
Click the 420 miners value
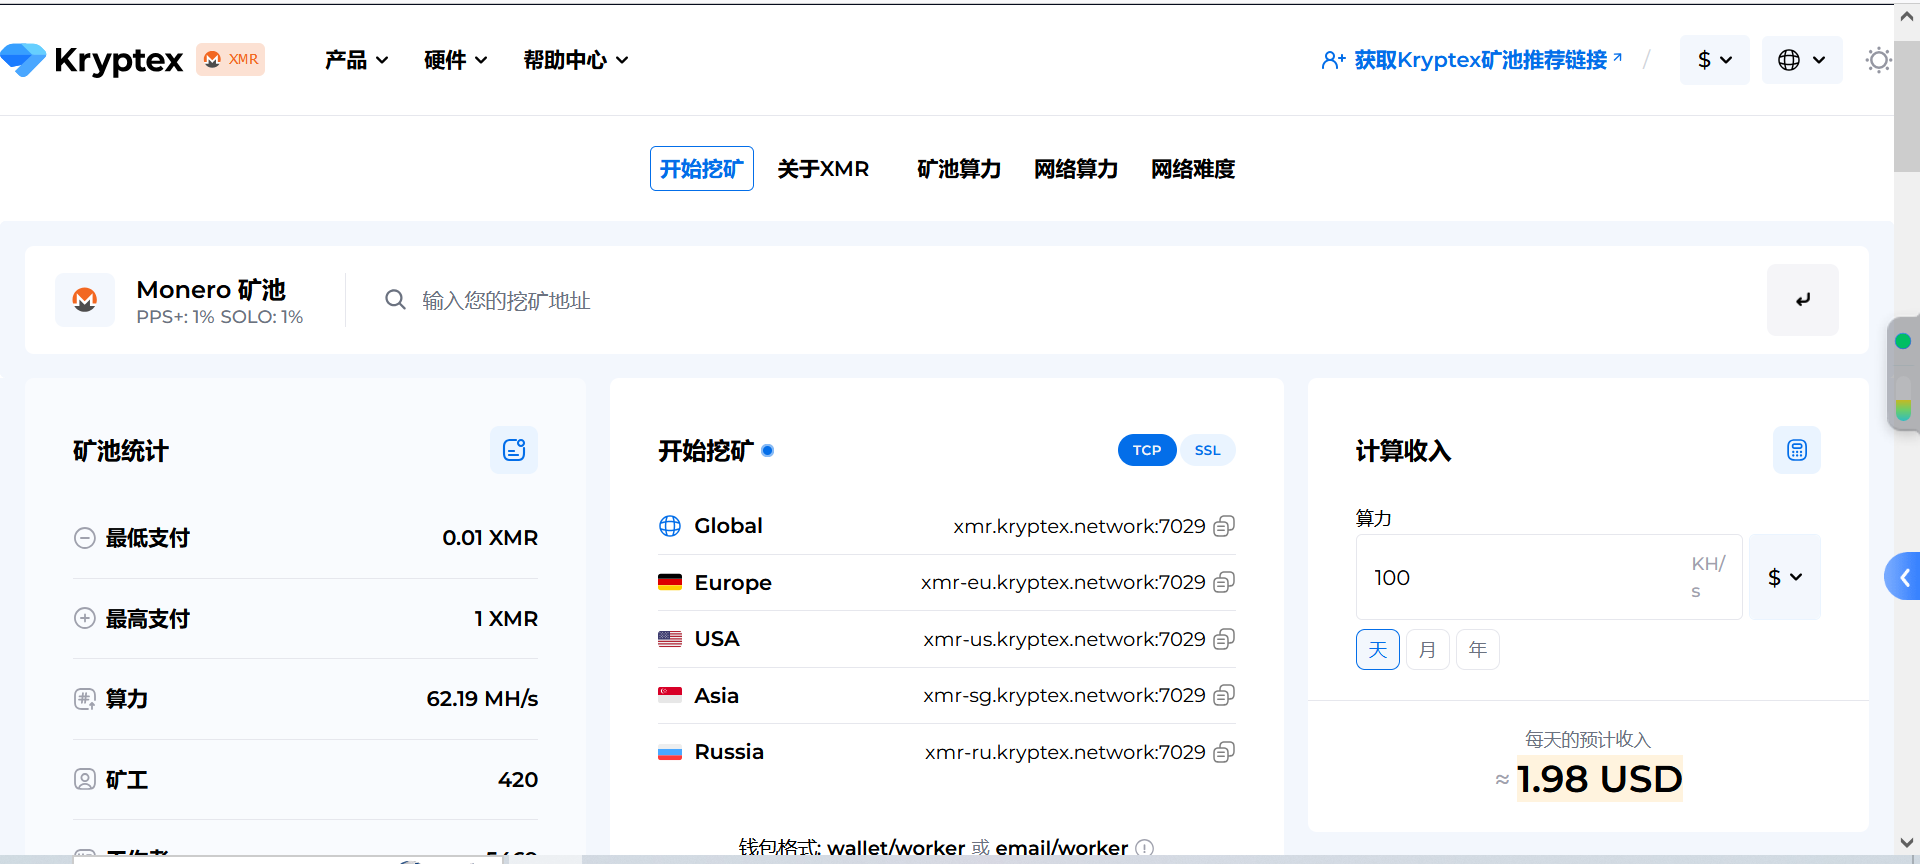[x=518, y=779]
